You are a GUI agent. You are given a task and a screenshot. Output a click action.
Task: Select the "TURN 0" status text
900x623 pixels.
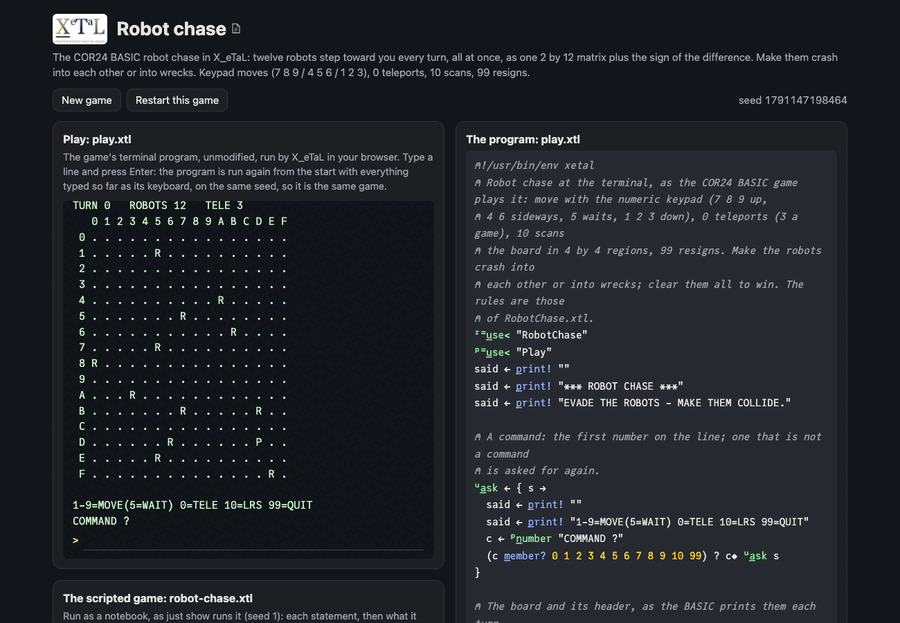coord(91,206)
